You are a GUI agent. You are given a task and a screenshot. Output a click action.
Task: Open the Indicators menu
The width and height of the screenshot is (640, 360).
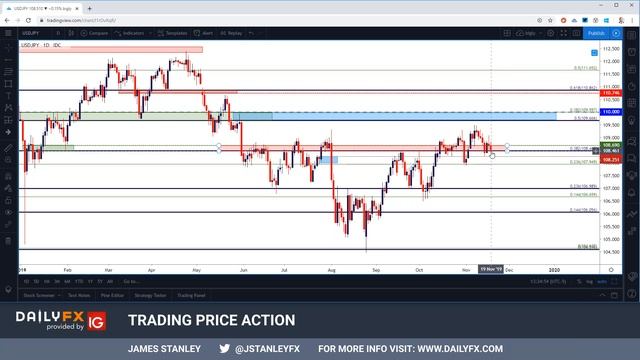tap(129, 33)
